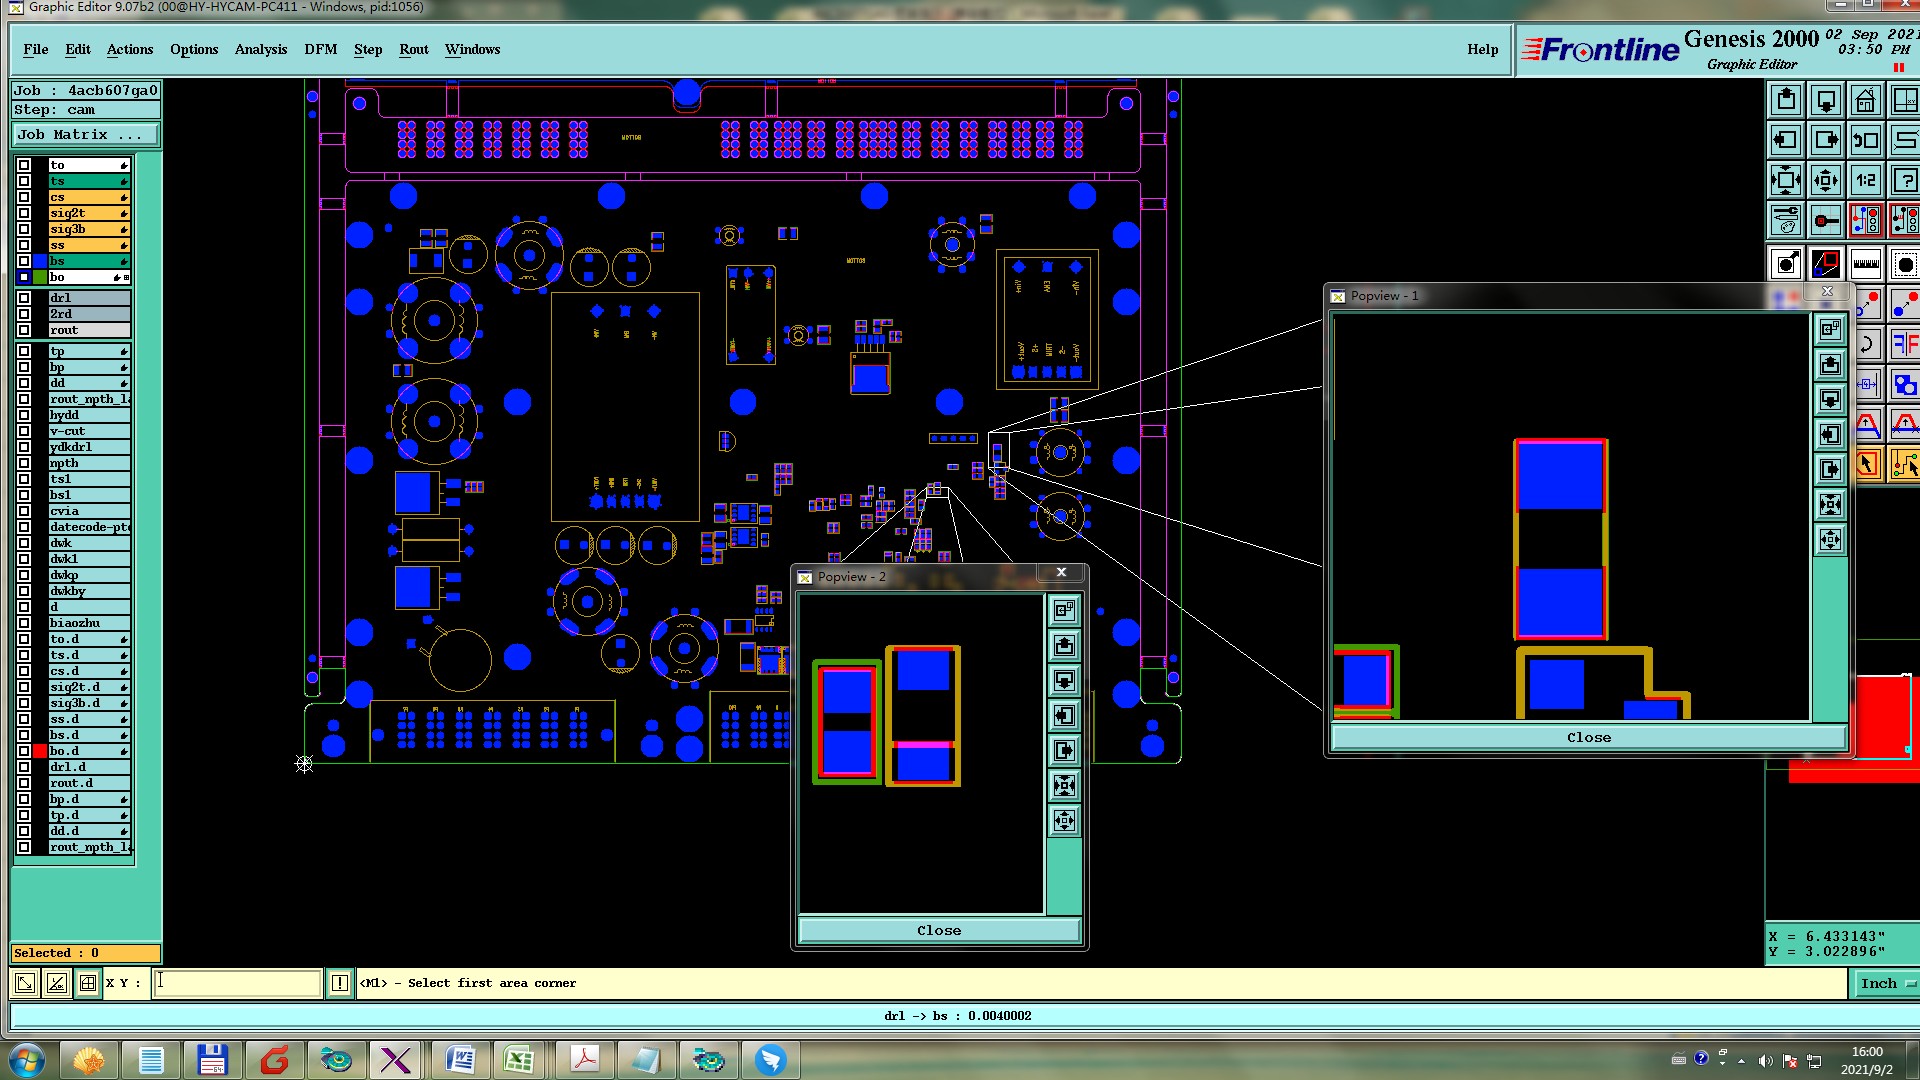
Task: Toggle checkbox for the drl layer
Action: 24,298
